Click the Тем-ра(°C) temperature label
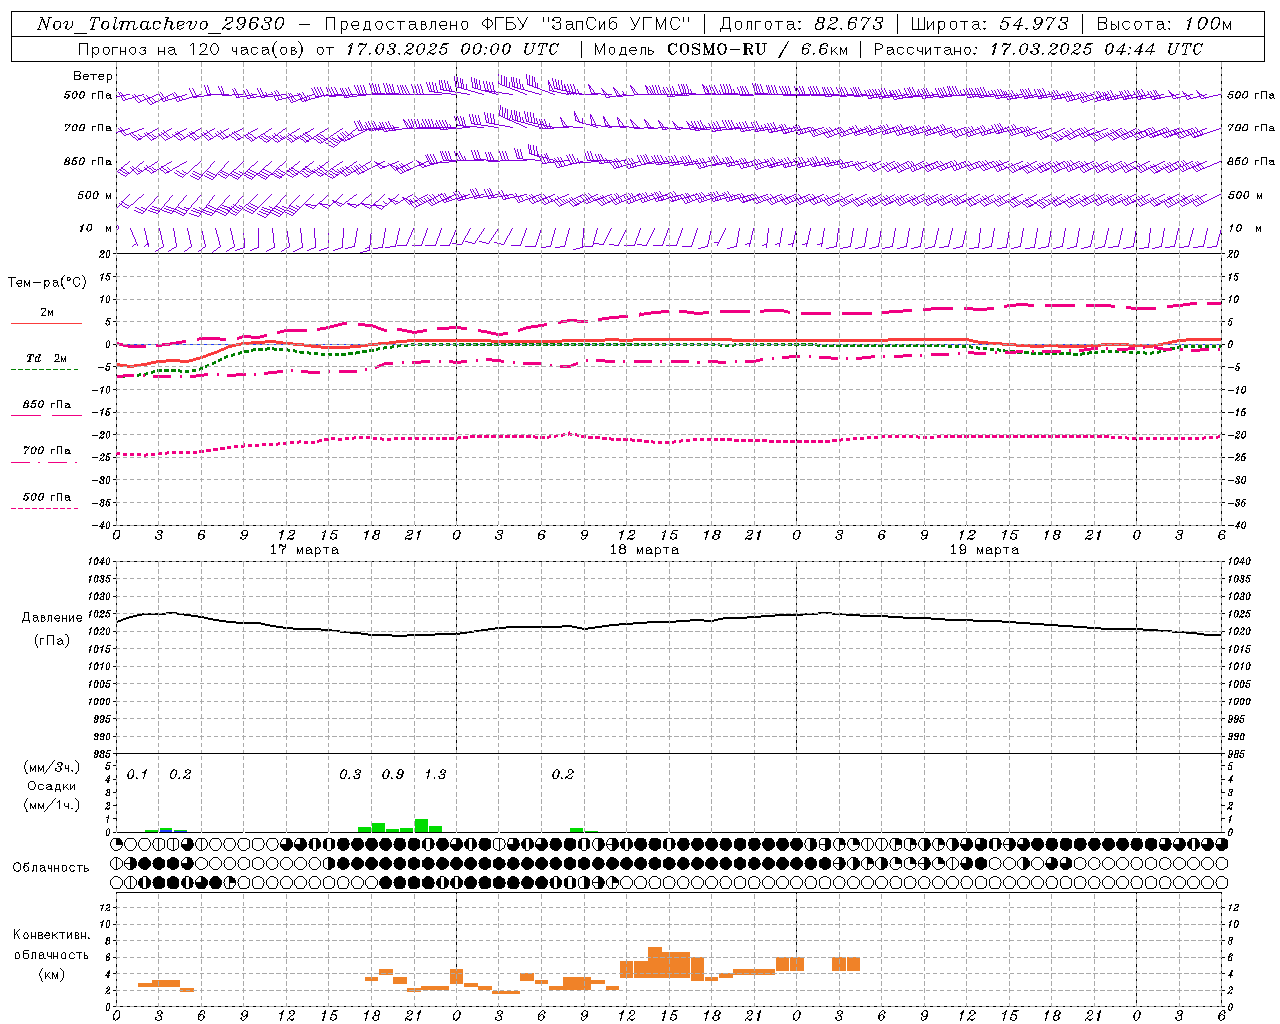Screen dimensions: 1280x1024 point(47,283)
